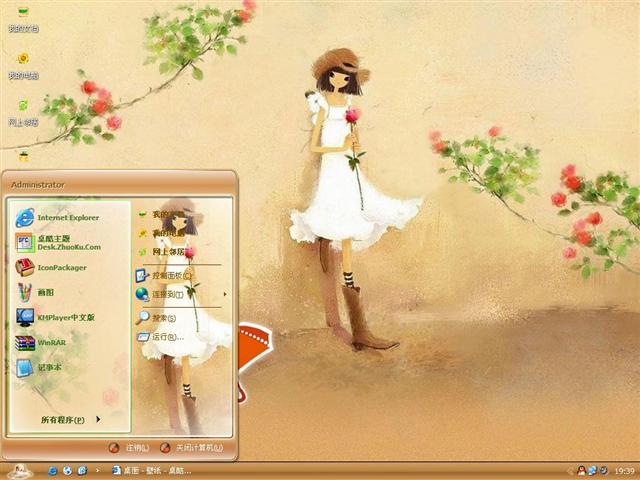Click 注销(L) log off button

pos(129,448)
